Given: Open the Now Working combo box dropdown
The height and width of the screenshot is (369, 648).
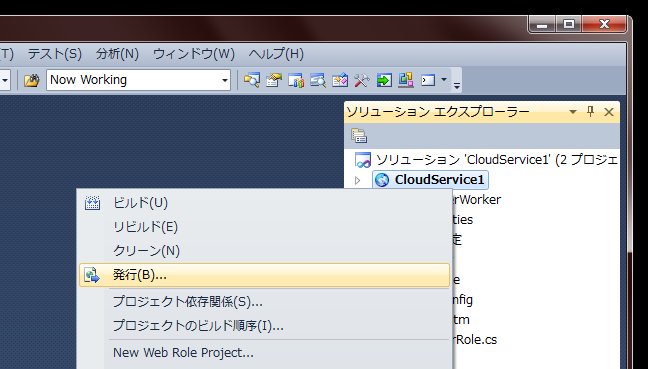Looking at the screenshot, I should 224,80.
